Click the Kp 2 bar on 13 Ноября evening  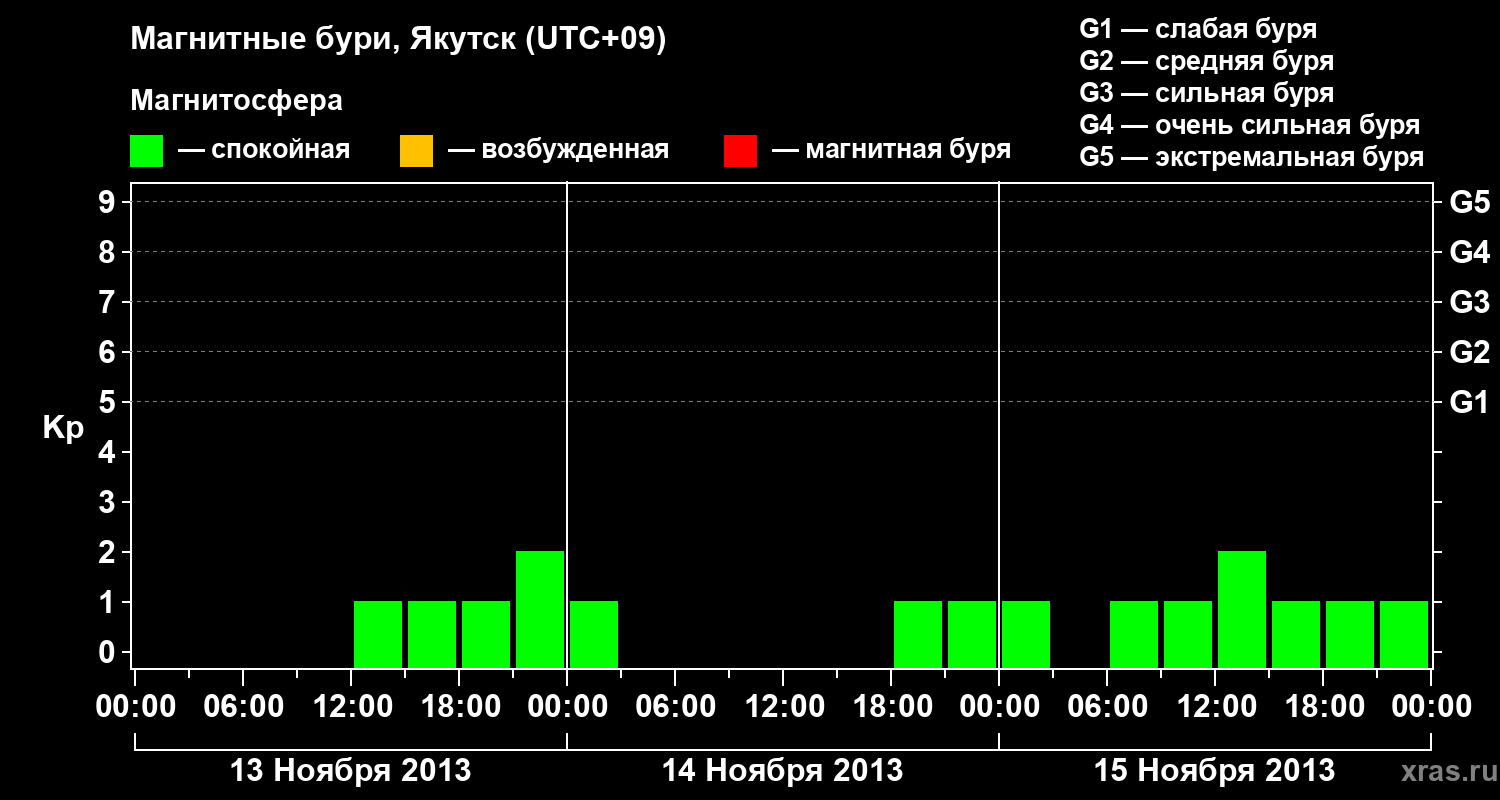point(540,609)
